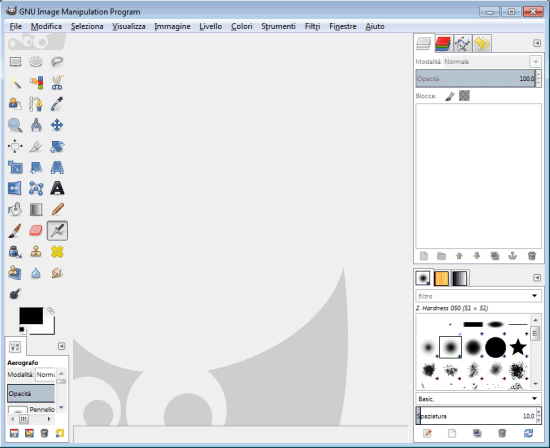Open the layers dock tab menu arrow
Image resolution: width=550 pixels, height=448 pixels.
(x=537, y=43)
